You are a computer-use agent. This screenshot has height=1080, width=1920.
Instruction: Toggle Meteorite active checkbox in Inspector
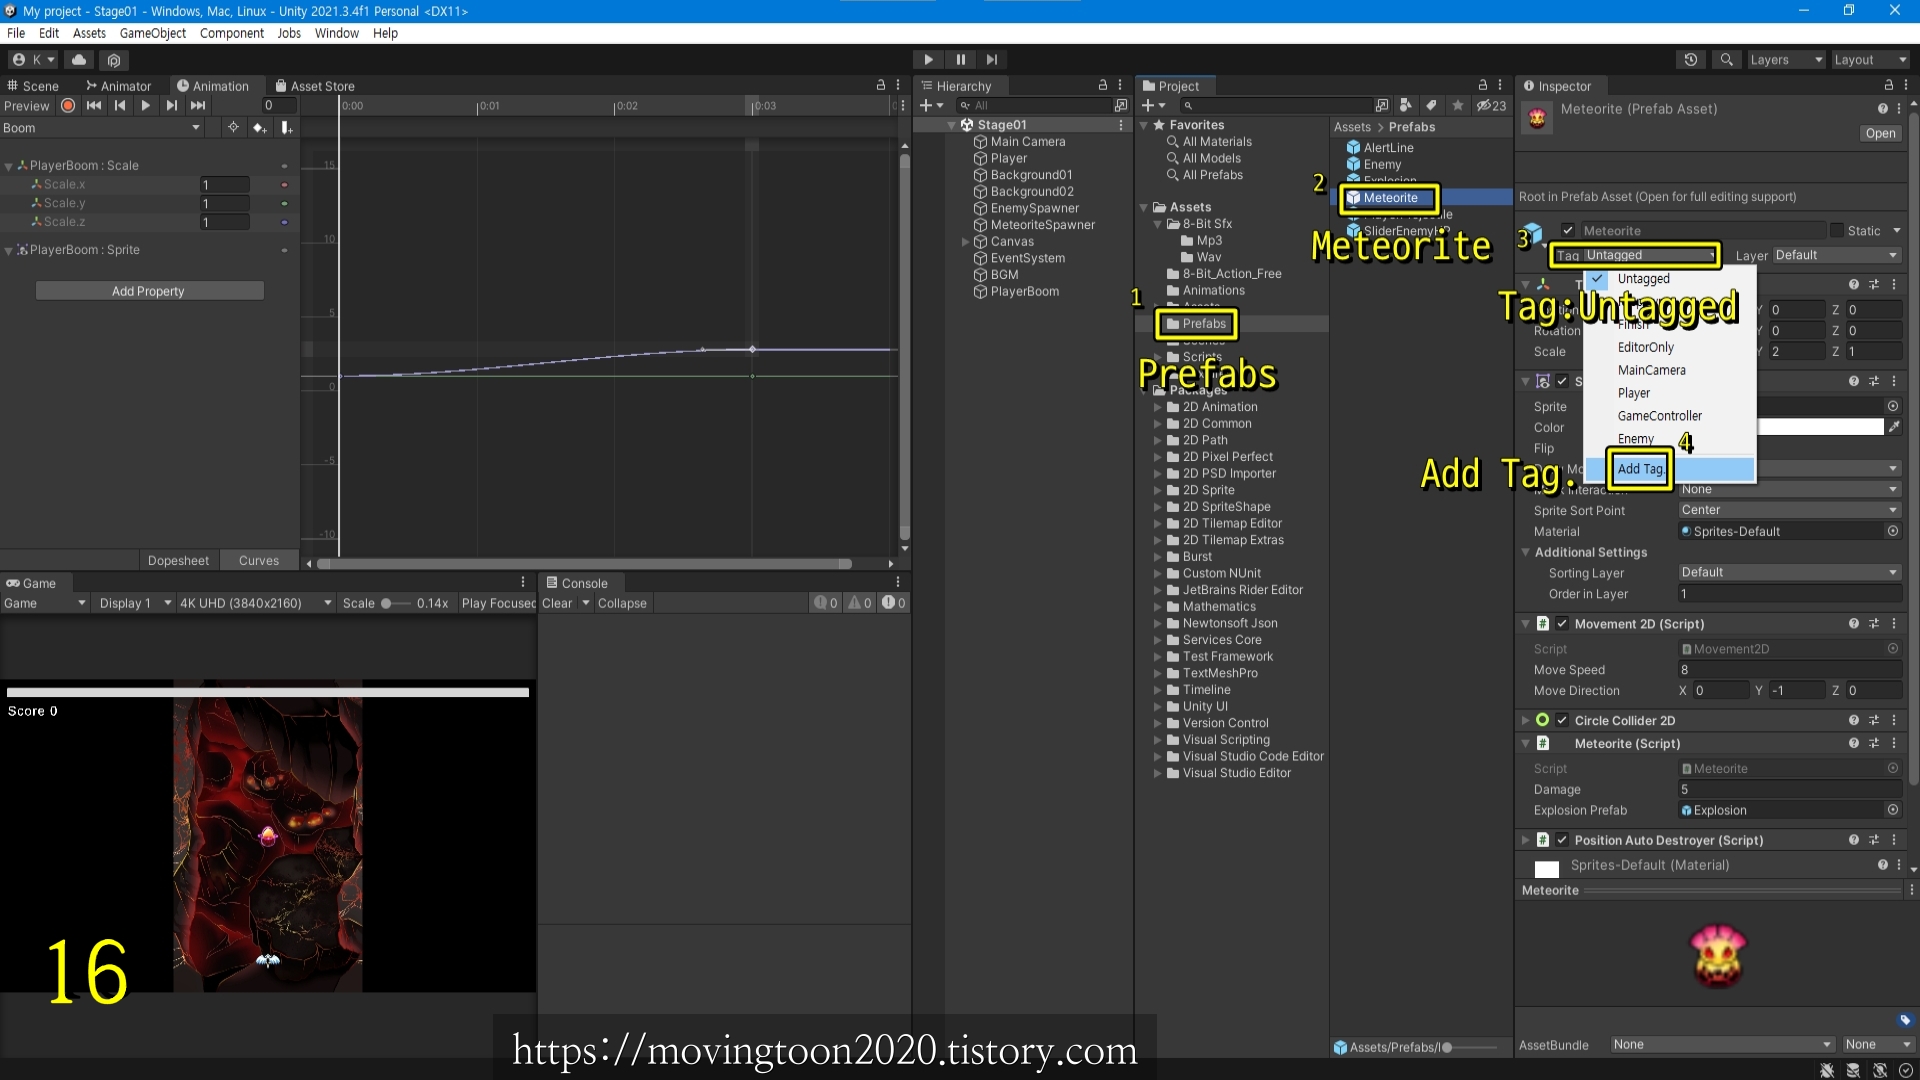1568,231
